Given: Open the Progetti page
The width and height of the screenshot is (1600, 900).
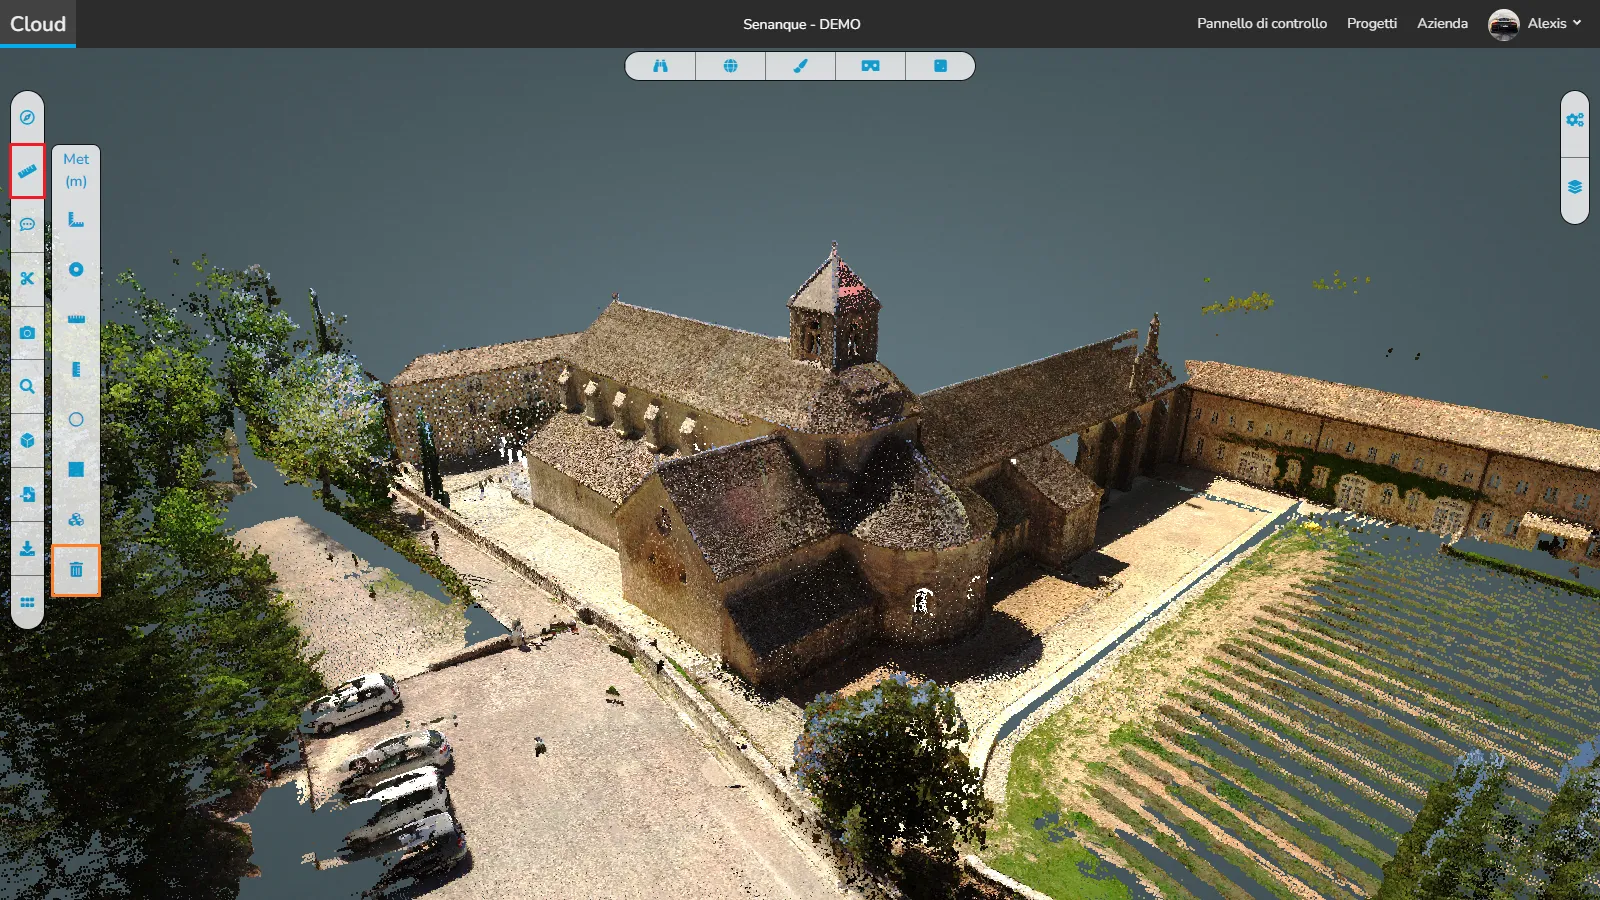Looking at the screenshot, I should (x=1372, y=23).
